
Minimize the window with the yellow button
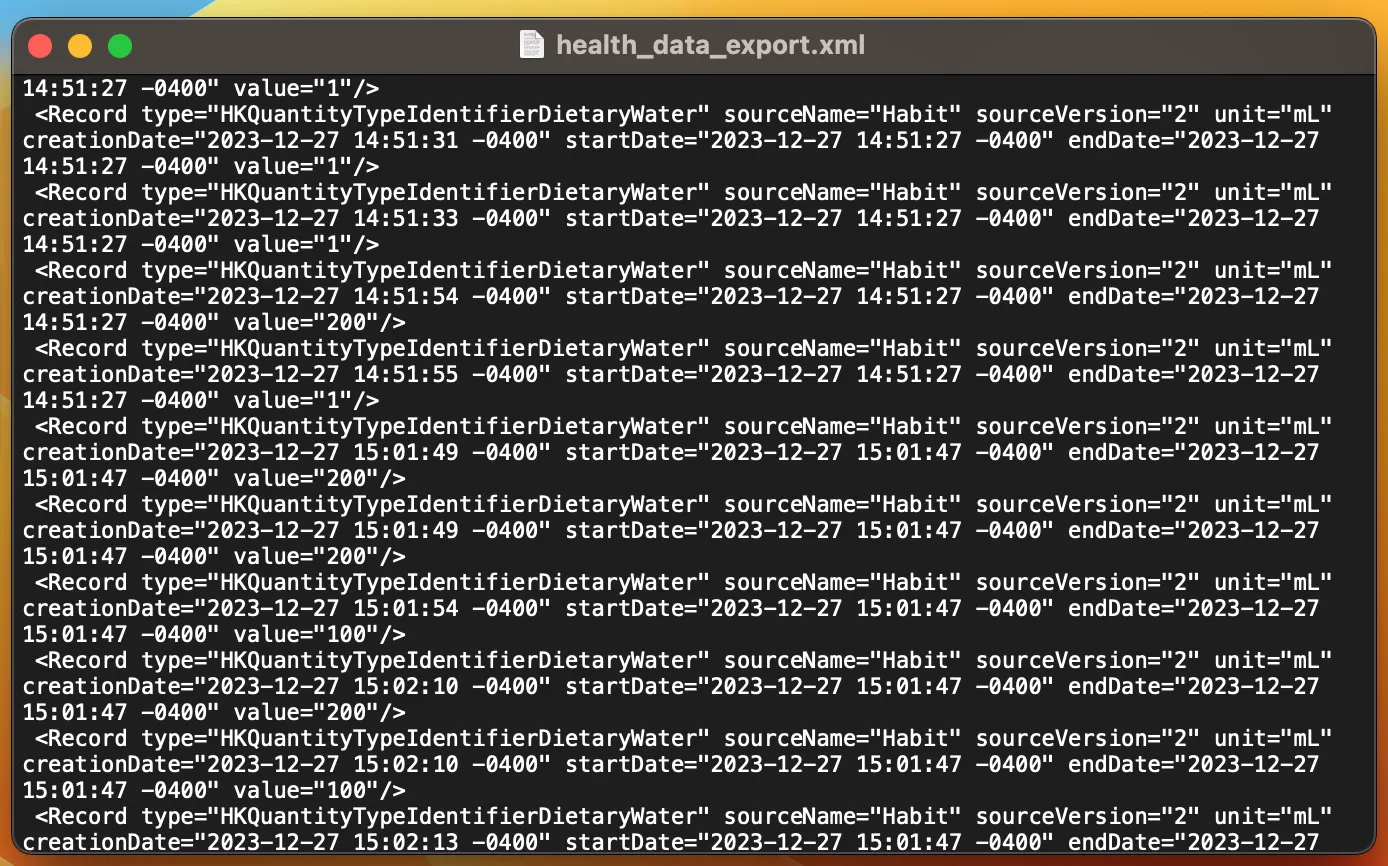(80, 46)
